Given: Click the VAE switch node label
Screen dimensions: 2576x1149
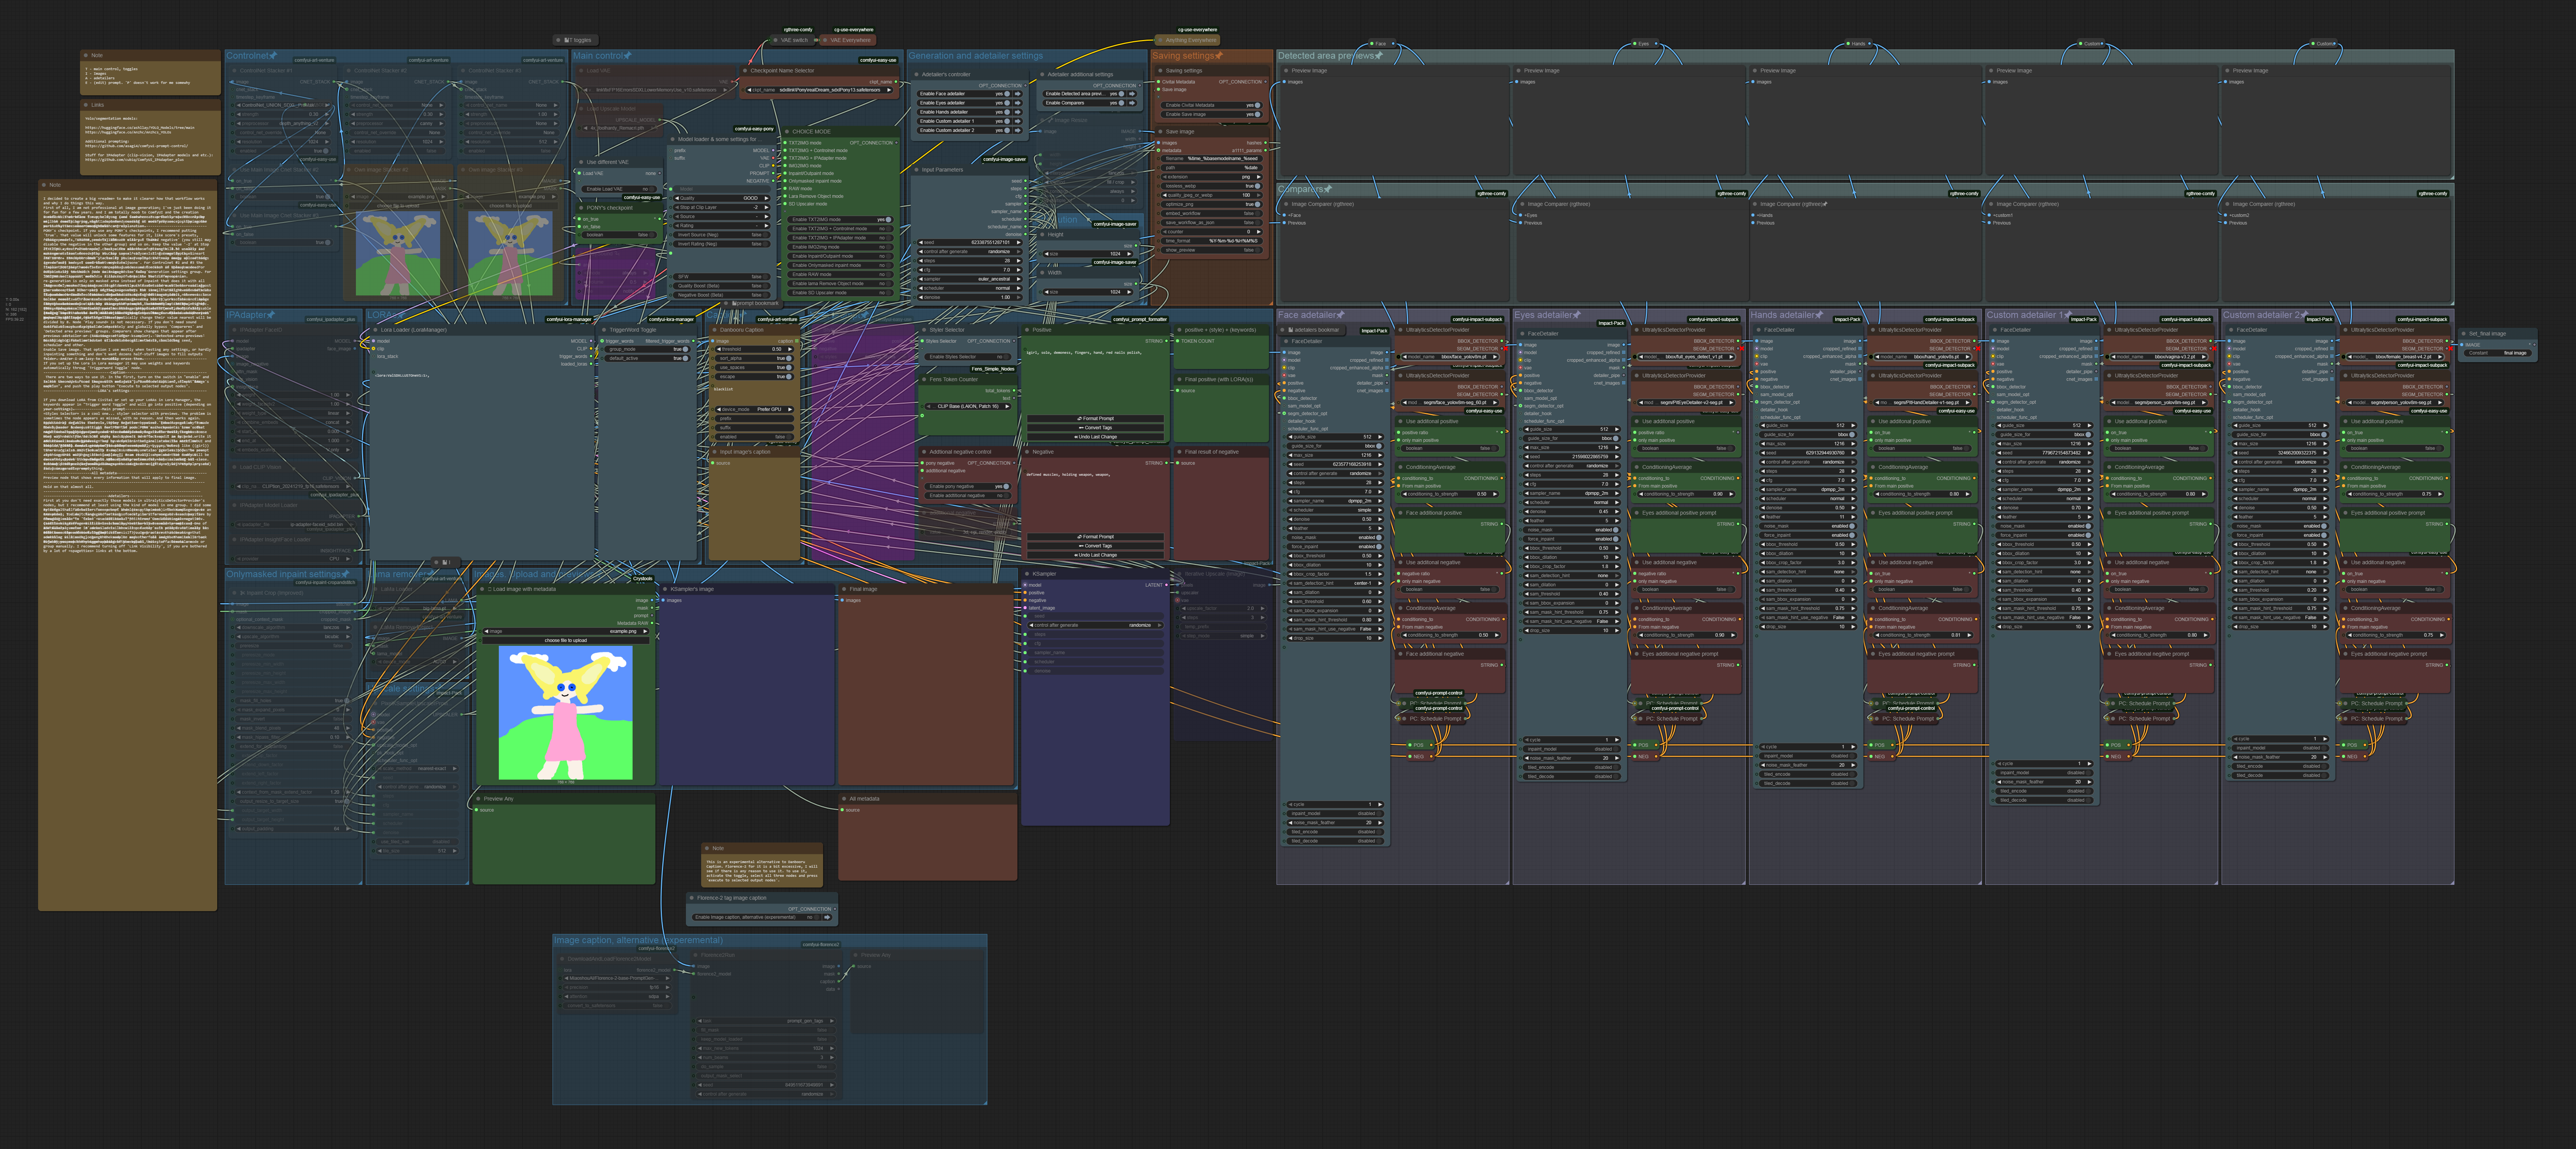Looking at the screenshot, I should 794,40.
